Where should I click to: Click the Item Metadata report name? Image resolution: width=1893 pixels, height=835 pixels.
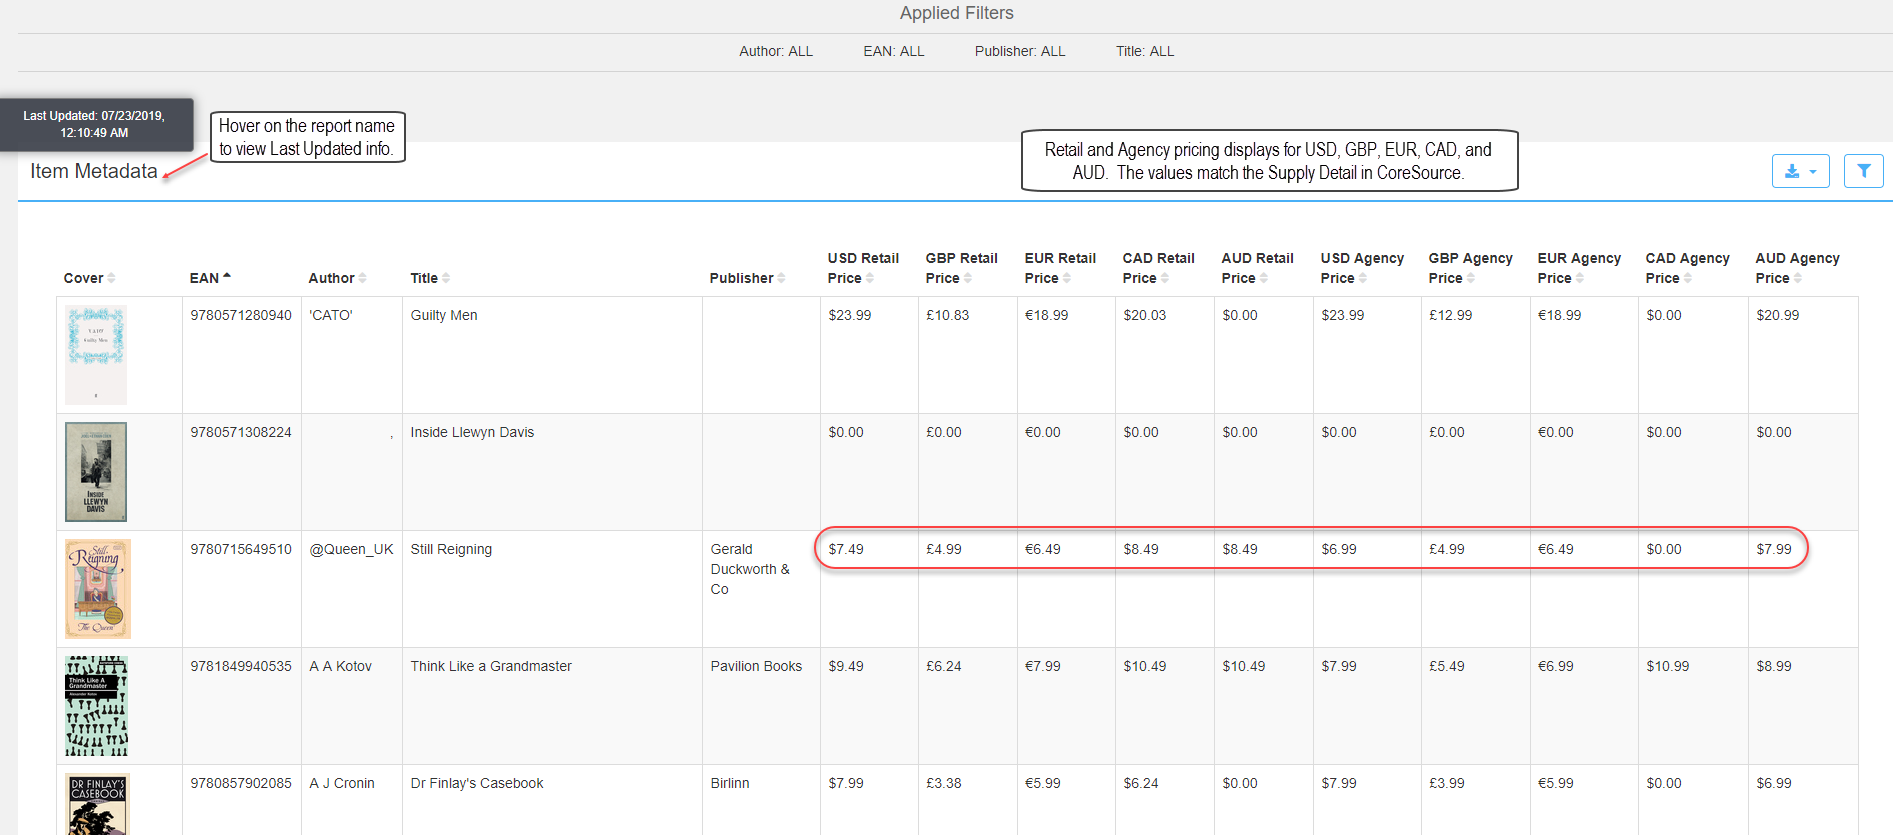click(94, 171)
